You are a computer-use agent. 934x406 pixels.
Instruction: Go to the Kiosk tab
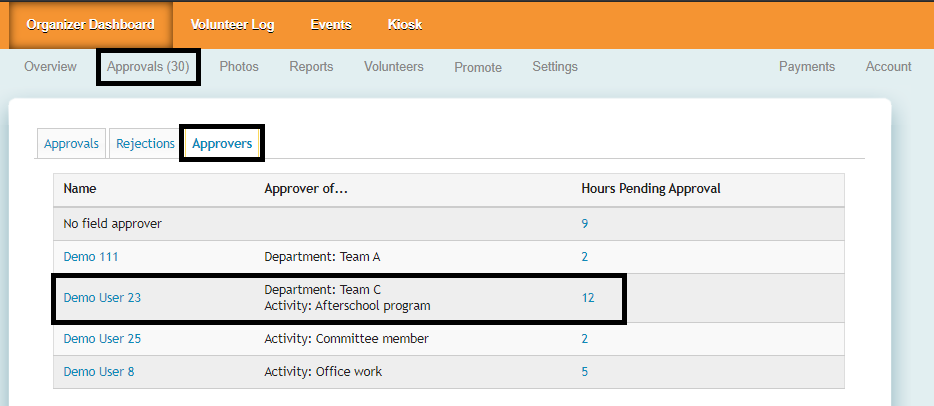(x=405, y=25)
